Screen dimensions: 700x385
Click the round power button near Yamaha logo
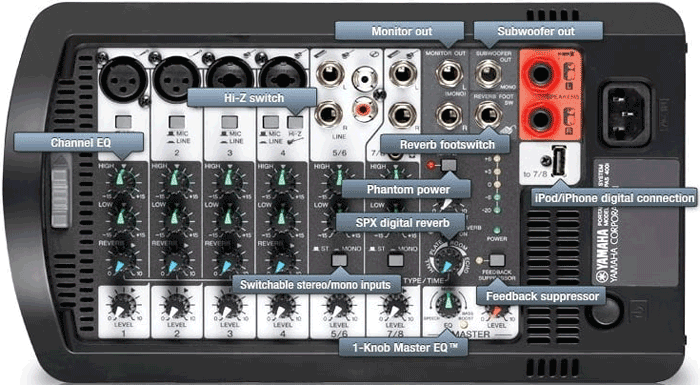click(606, 311)
